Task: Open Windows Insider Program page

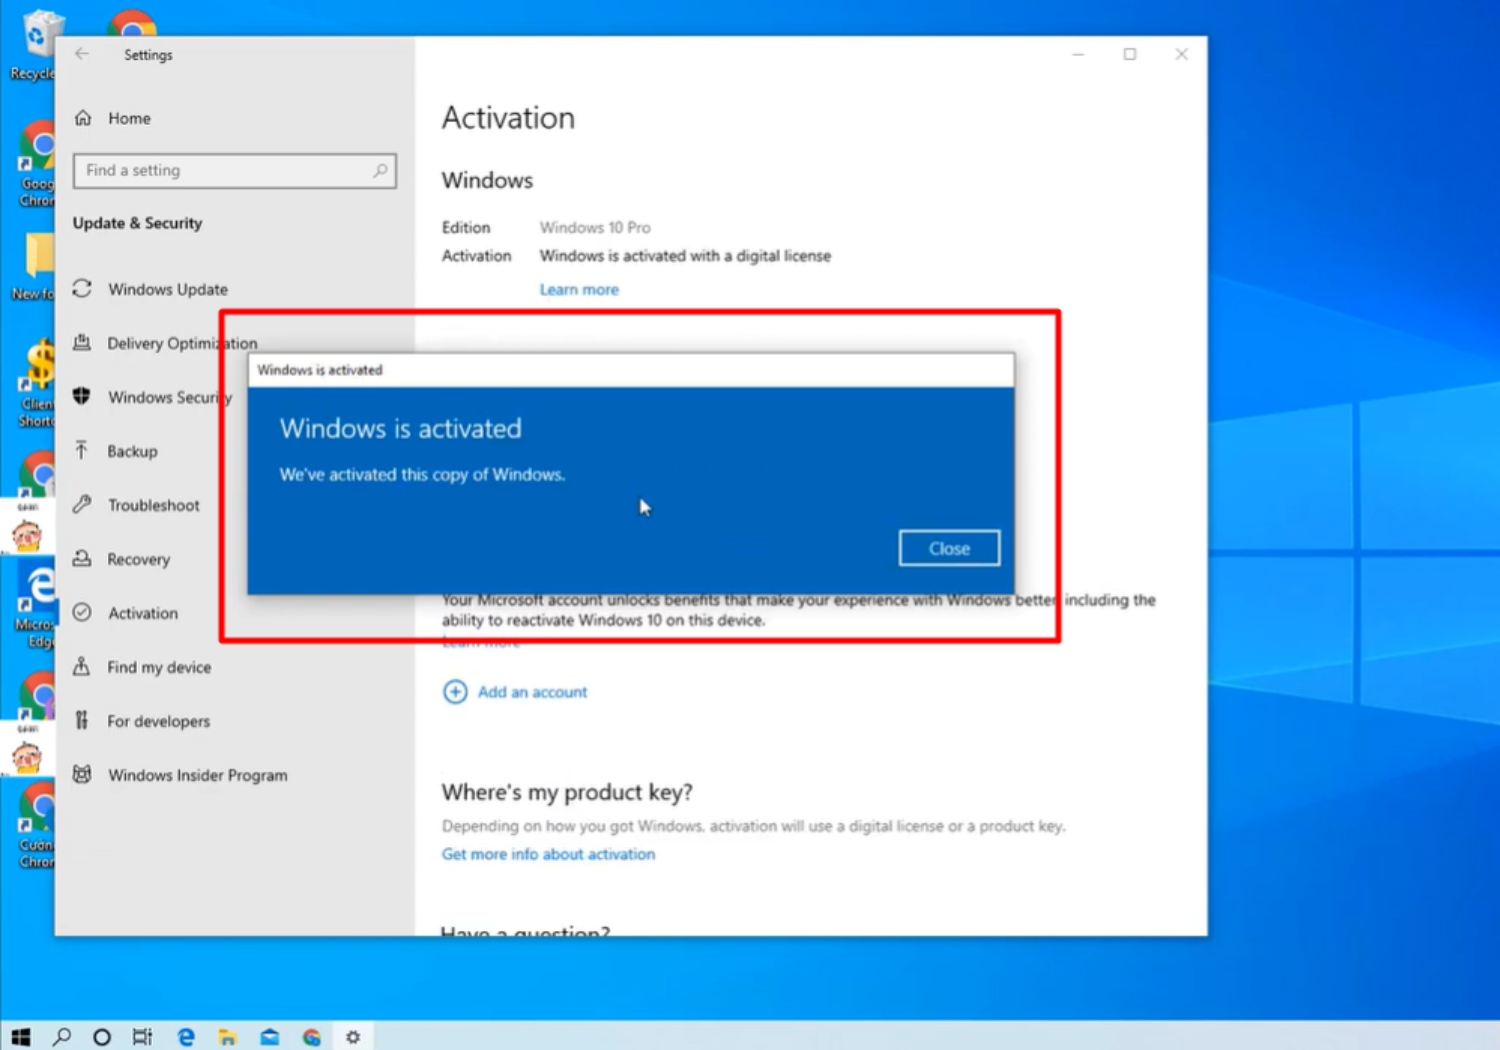Action: 197,775
